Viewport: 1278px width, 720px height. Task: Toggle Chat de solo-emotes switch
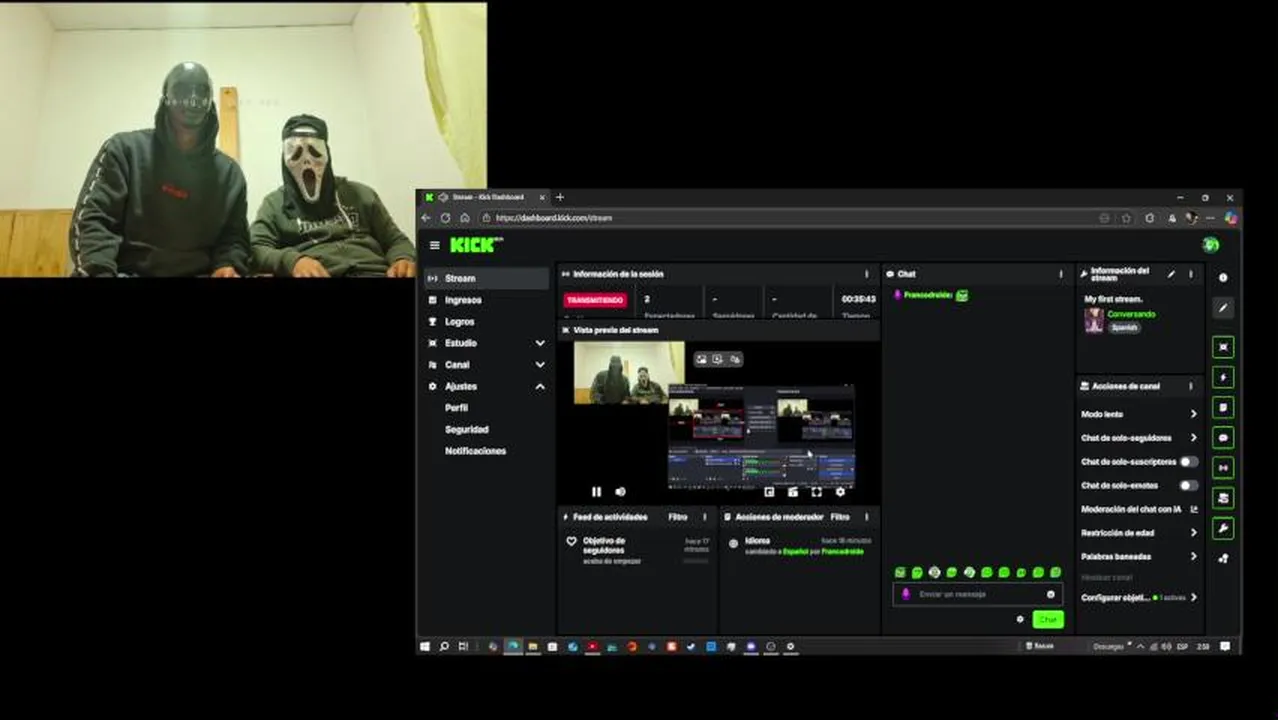point(1188,485)
